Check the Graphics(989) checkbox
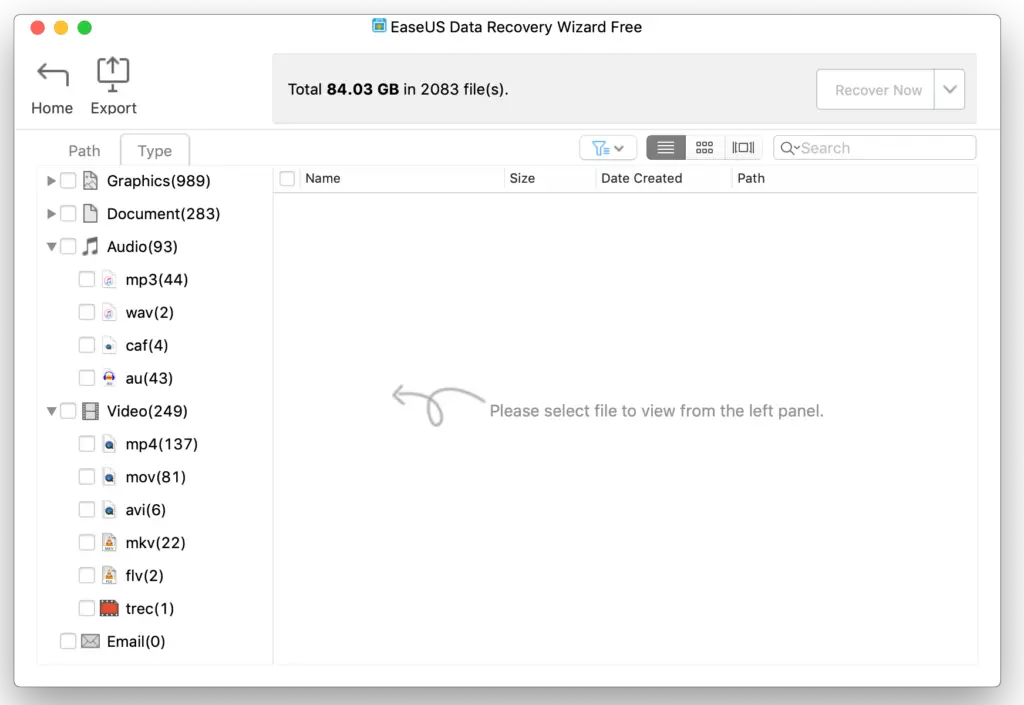The height and width of the screenshot is (705, 1024). 68,181
